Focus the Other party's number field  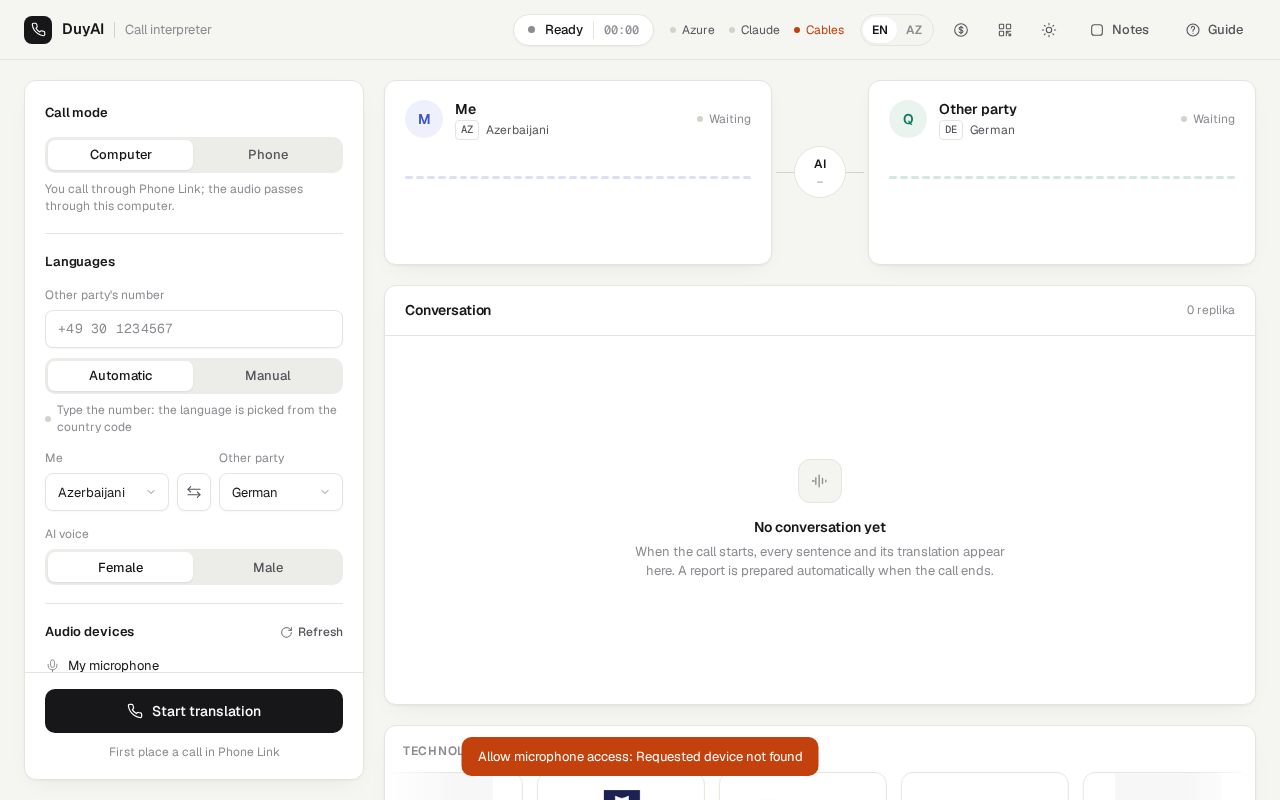pos(194,329)
